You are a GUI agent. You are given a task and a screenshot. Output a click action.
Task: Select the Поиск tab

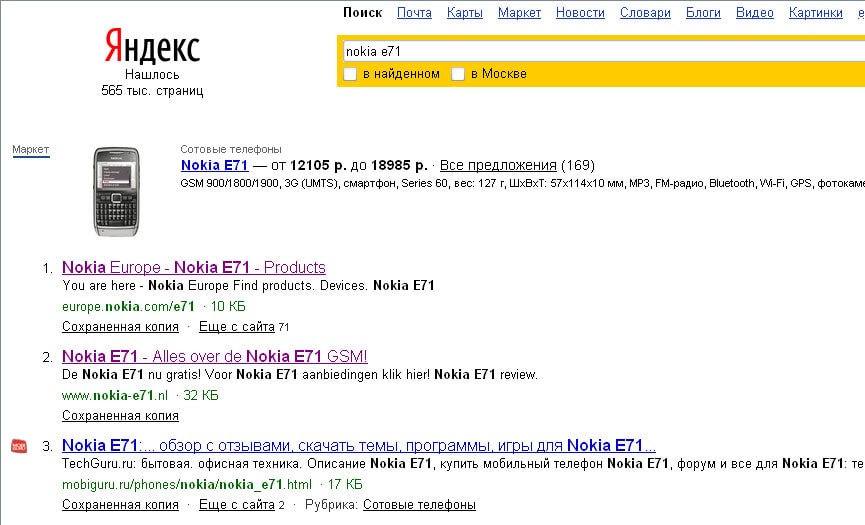pyautogui.click(x=362, y=13)
